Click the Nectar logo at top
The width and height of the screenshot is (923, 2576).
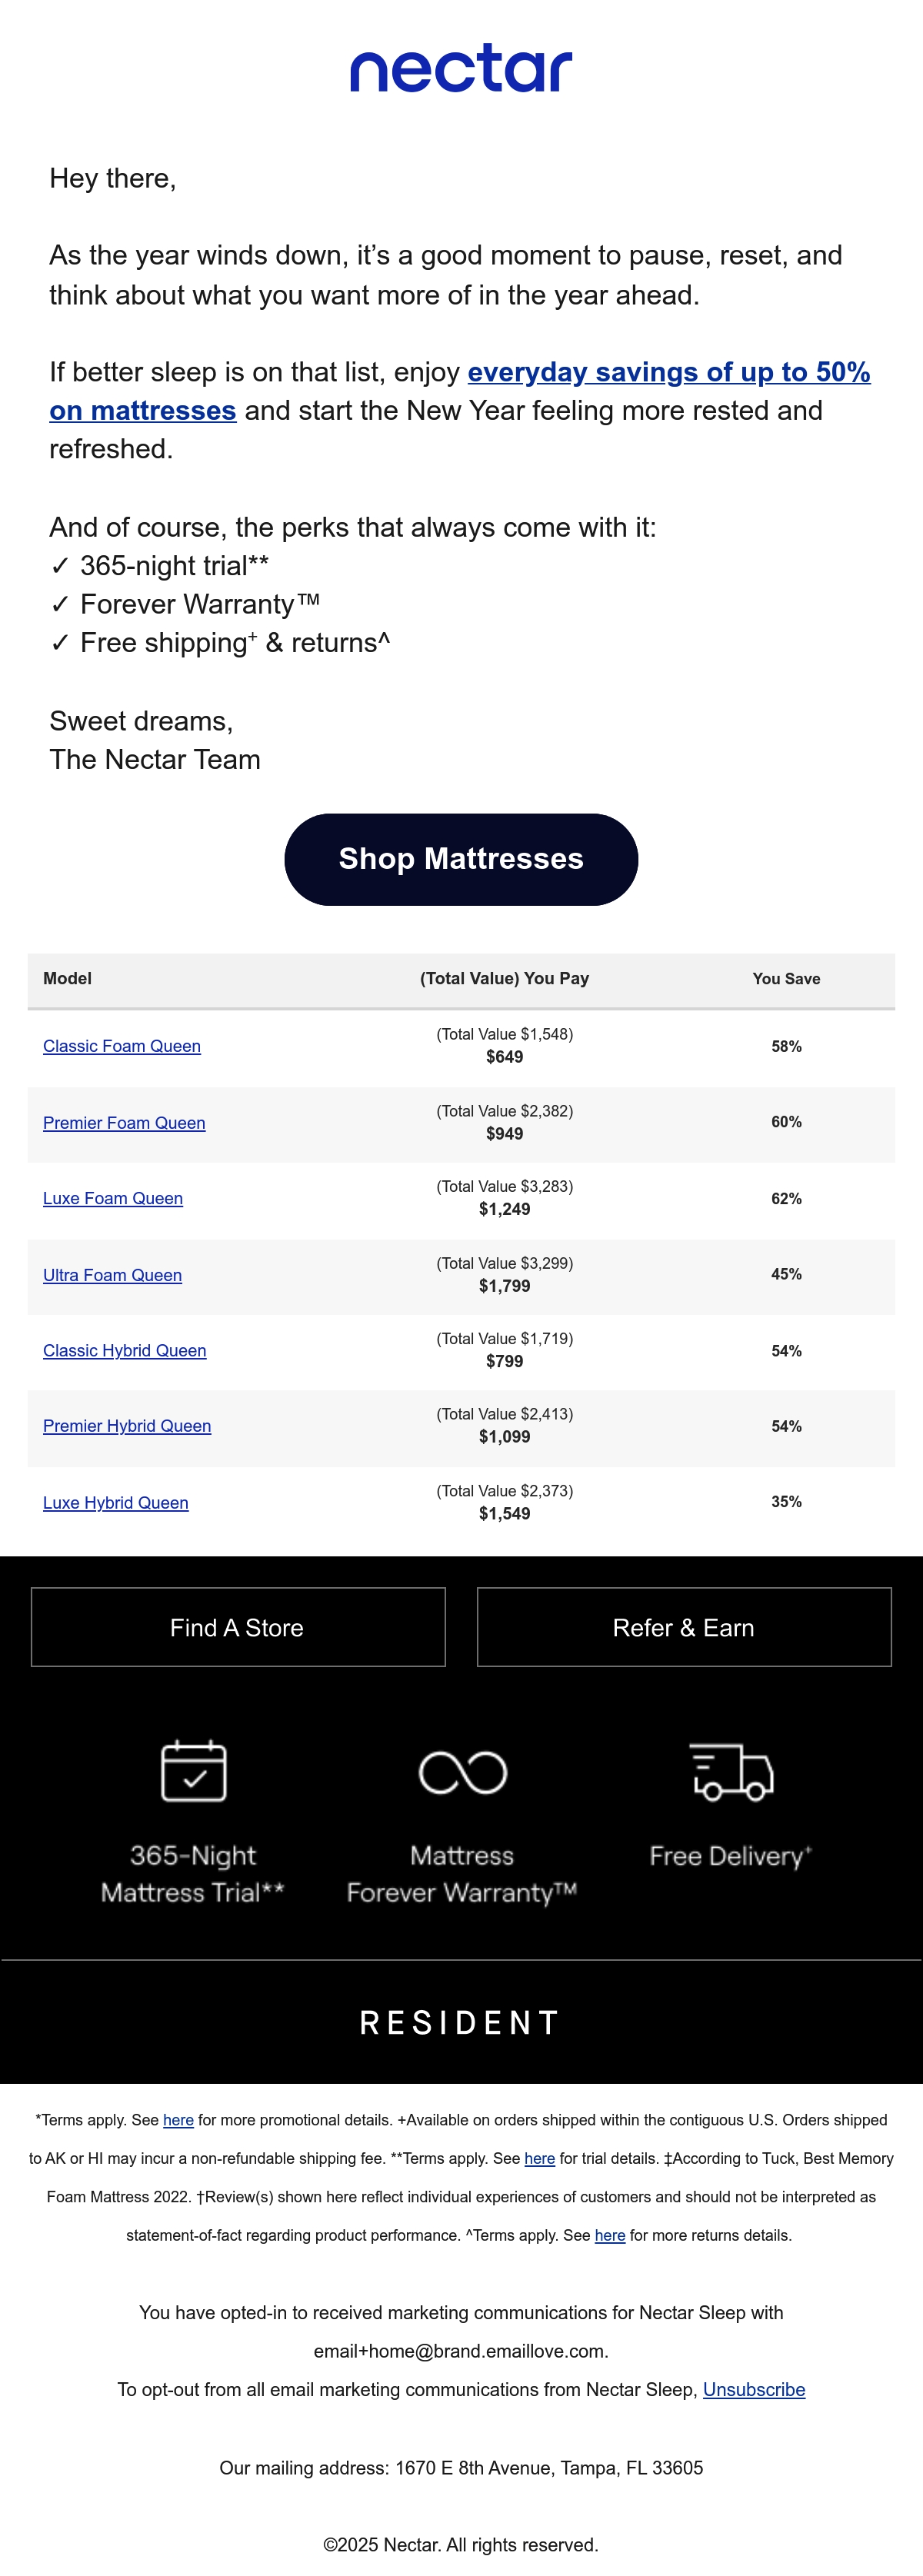pyautogui.click(x=461, y=68)
